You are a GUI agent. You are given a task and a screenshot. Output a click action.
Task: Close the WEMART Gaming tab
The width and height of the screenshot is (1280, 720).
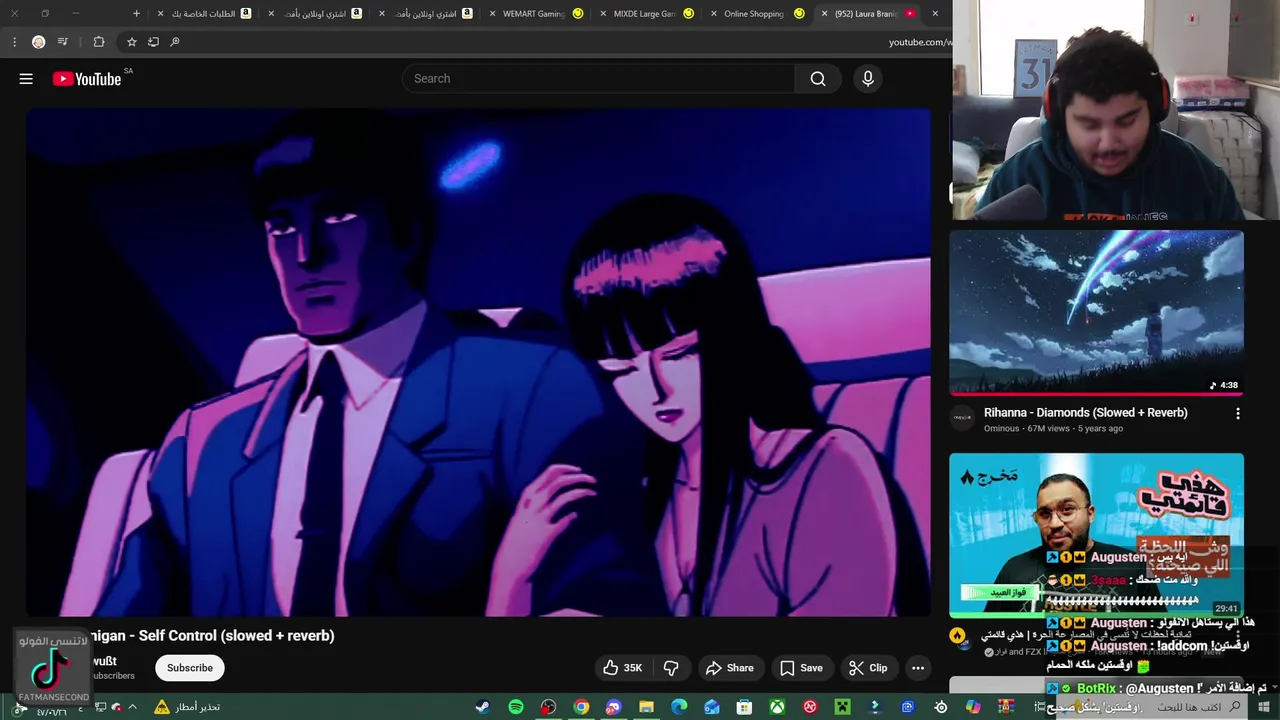tap(492, 14)
